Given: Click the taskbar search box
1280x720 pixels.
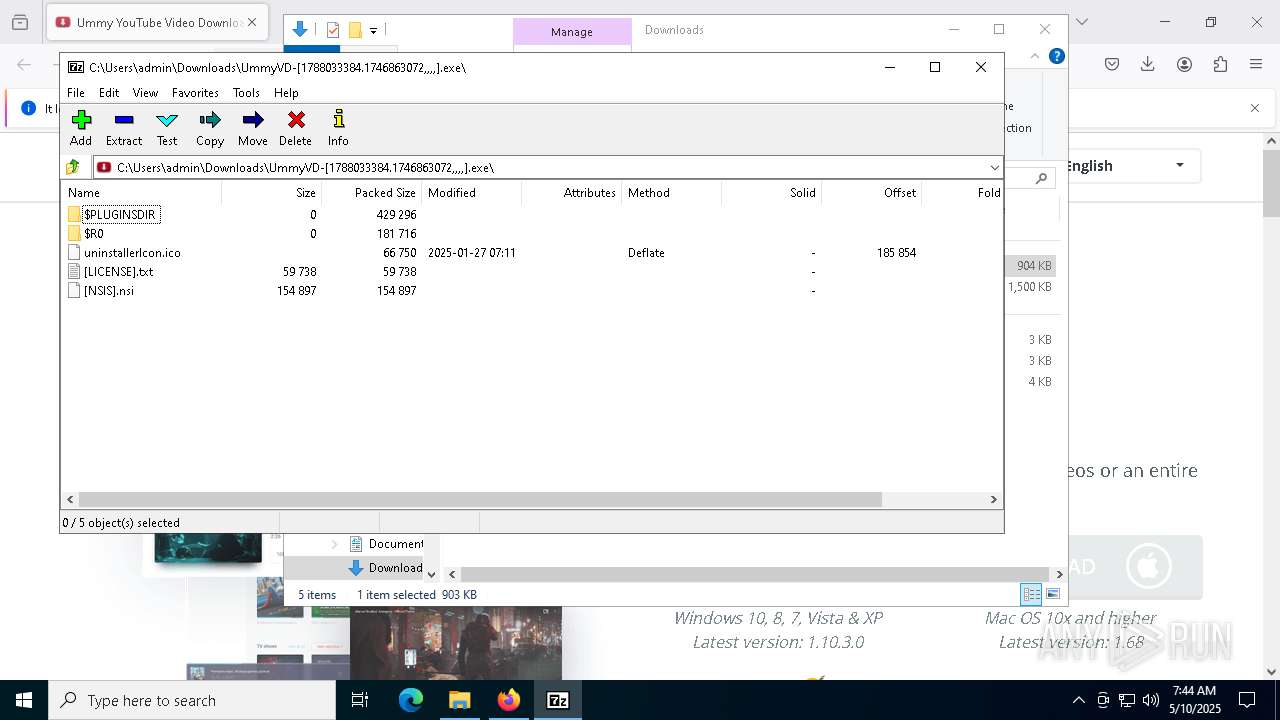Looking at the screenshot, I should 192,700.
